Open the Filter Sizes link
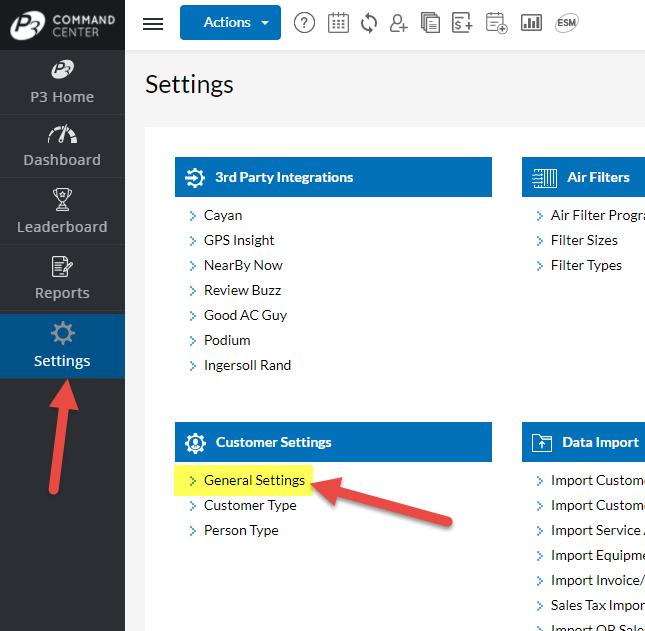 click(584, 241)
